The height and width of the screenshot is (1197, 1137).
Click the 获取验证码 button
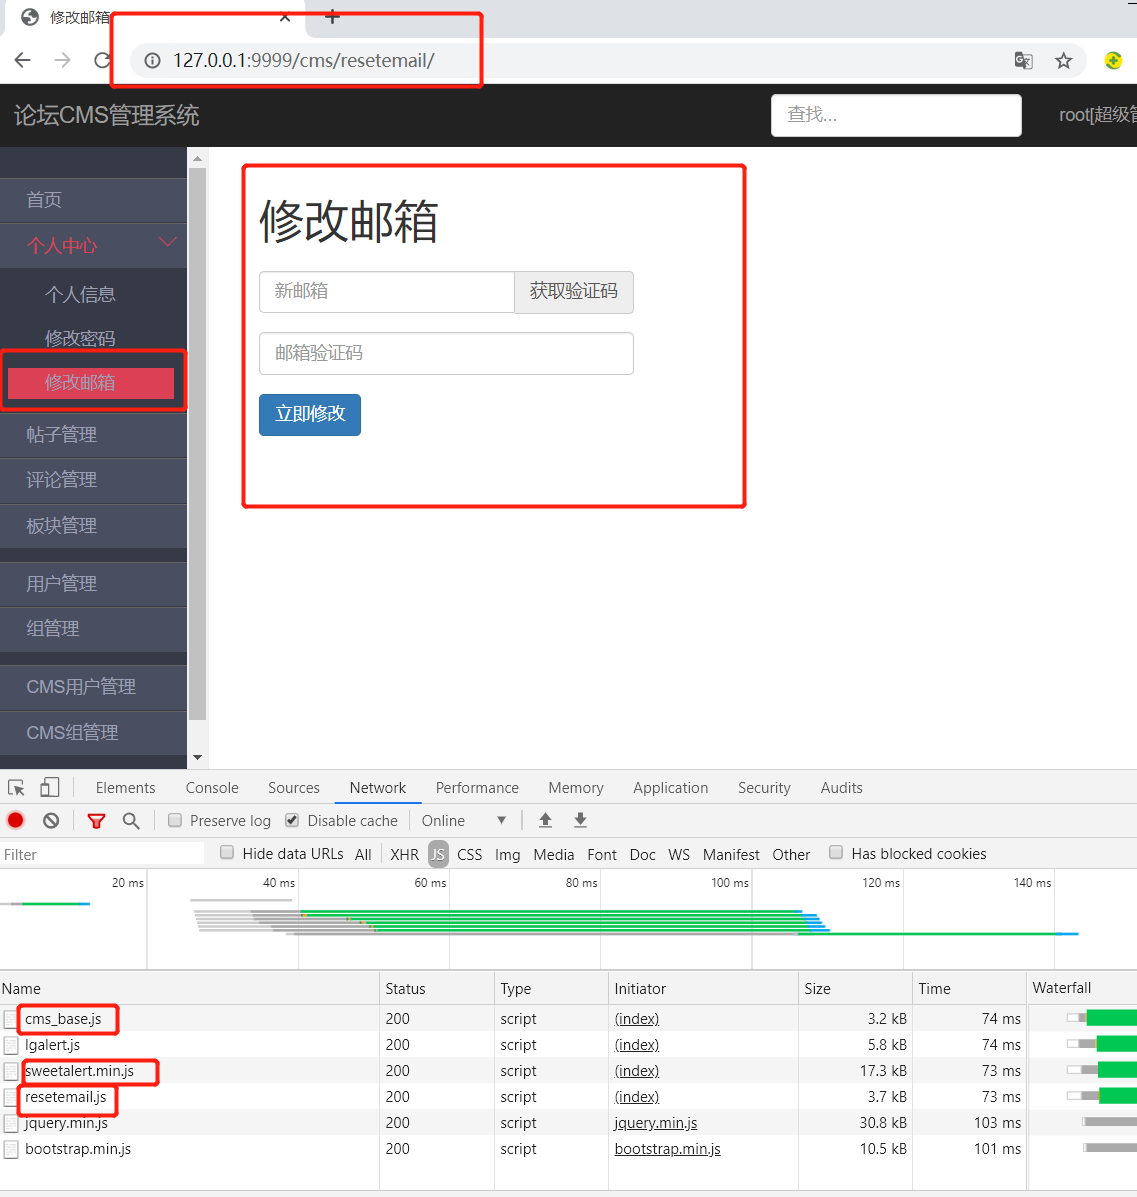[x=573, y=292]
